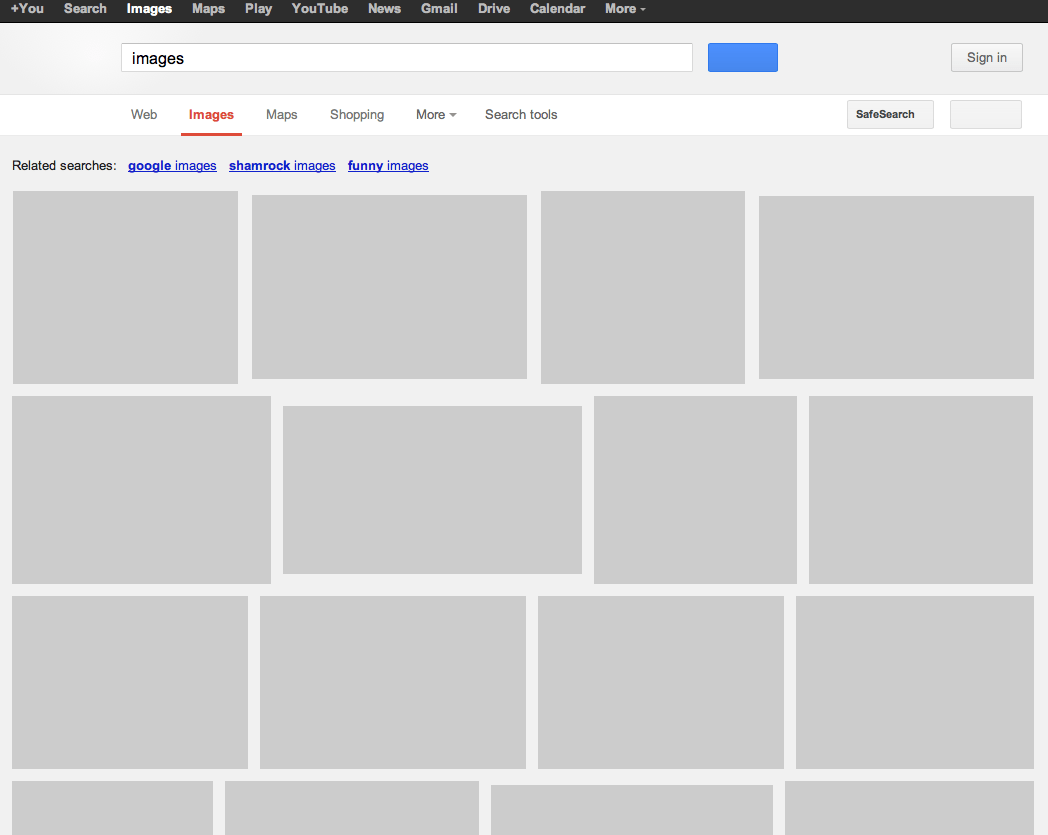Select News in the top navigation

[384, 9]
